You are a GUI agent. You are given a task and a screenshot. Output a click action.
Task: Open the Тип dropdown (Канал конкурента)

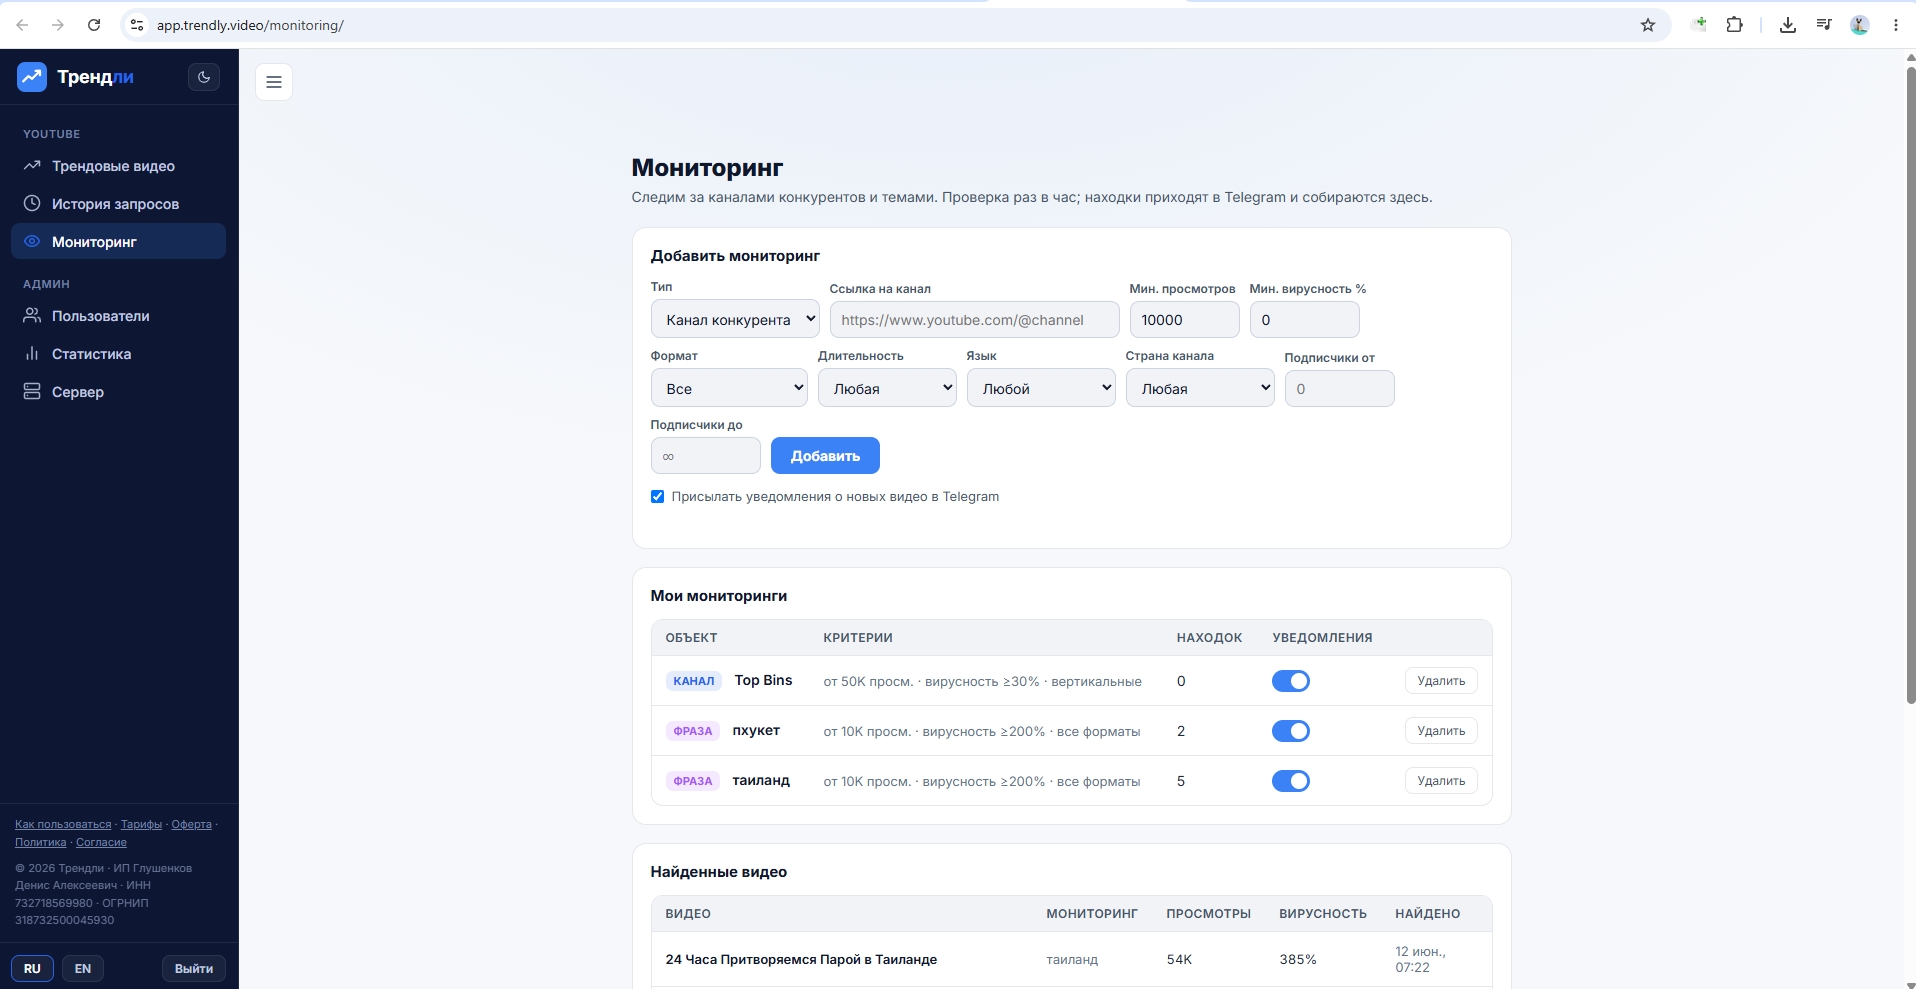tap(735, 320)
